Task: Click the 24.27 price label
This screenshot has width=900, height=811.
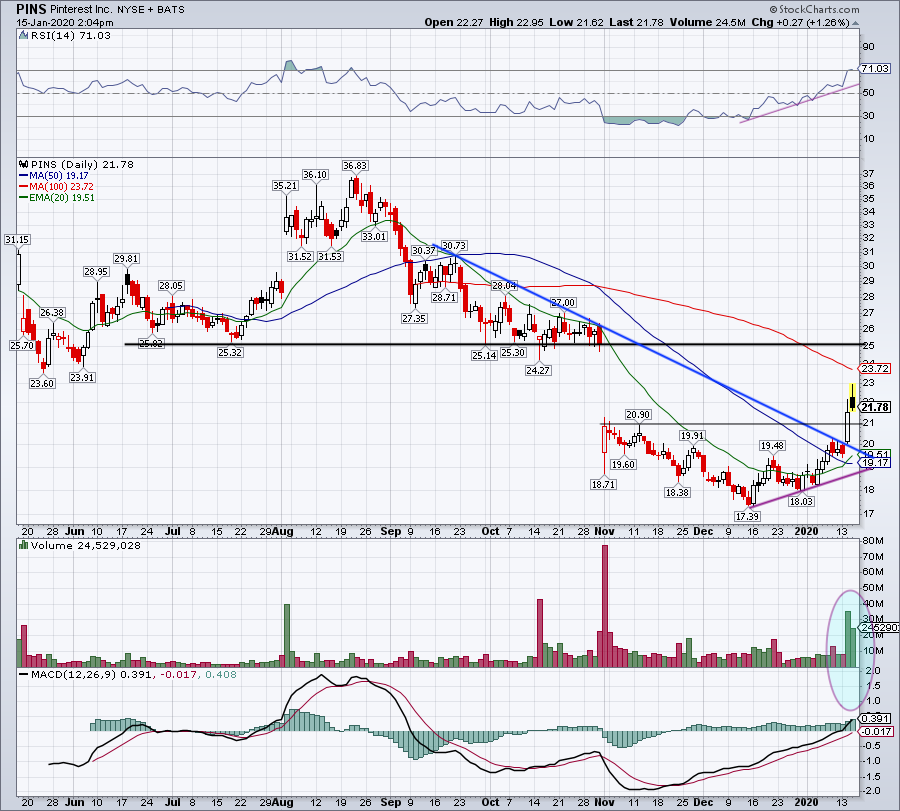Action: coord(538,370)
